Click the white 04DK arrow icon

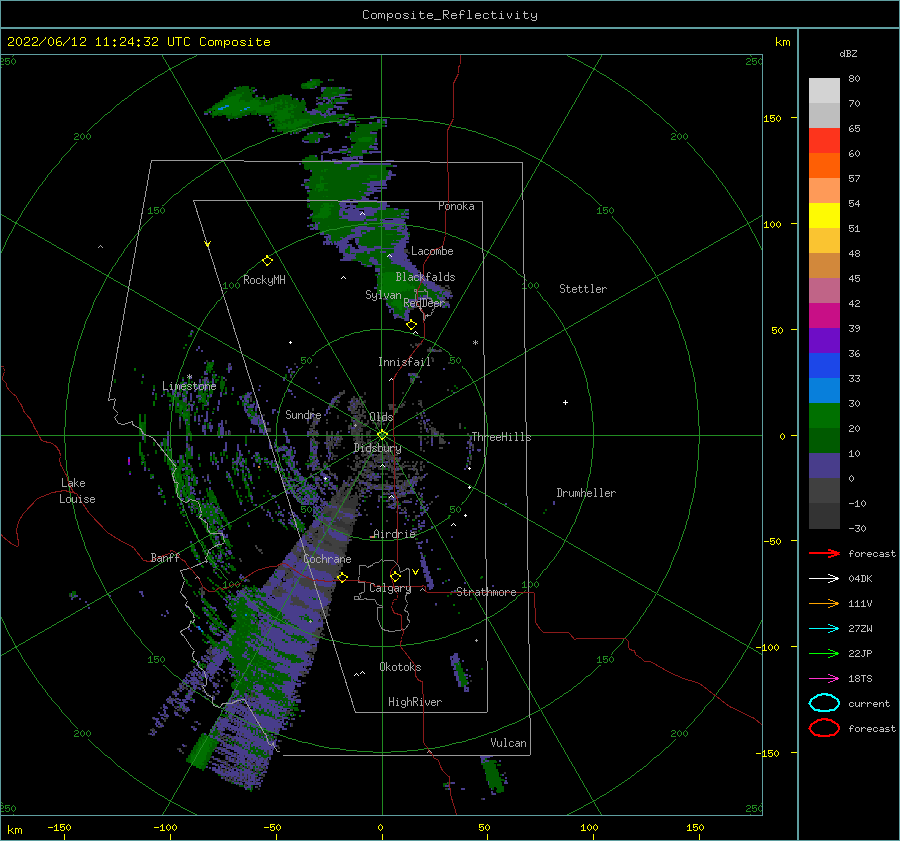(824, 579)
